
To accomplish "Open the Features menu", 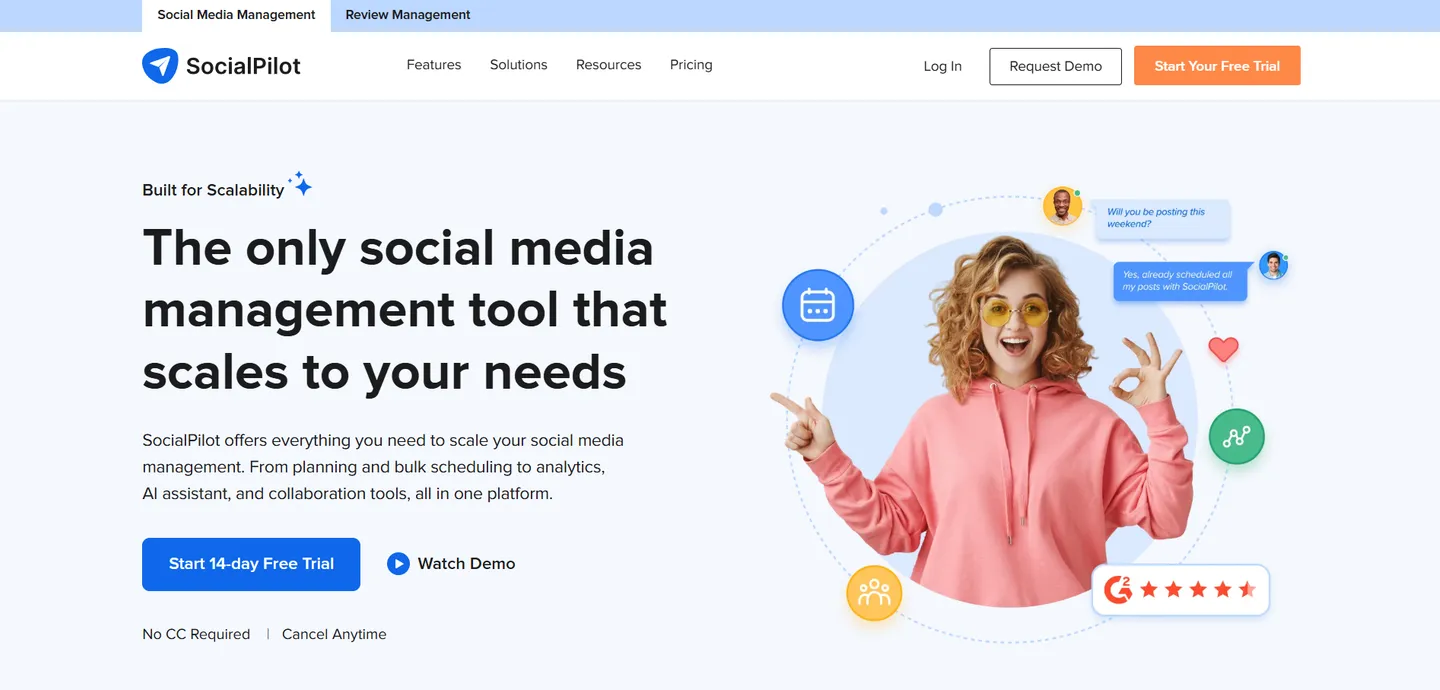I will point(434,65).
